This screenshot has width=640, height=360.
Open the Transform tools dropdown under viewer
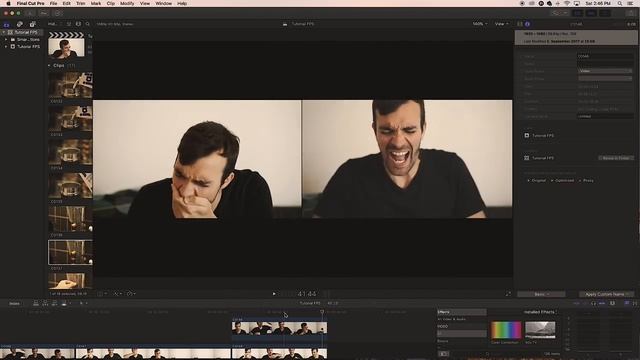point(102,293)
